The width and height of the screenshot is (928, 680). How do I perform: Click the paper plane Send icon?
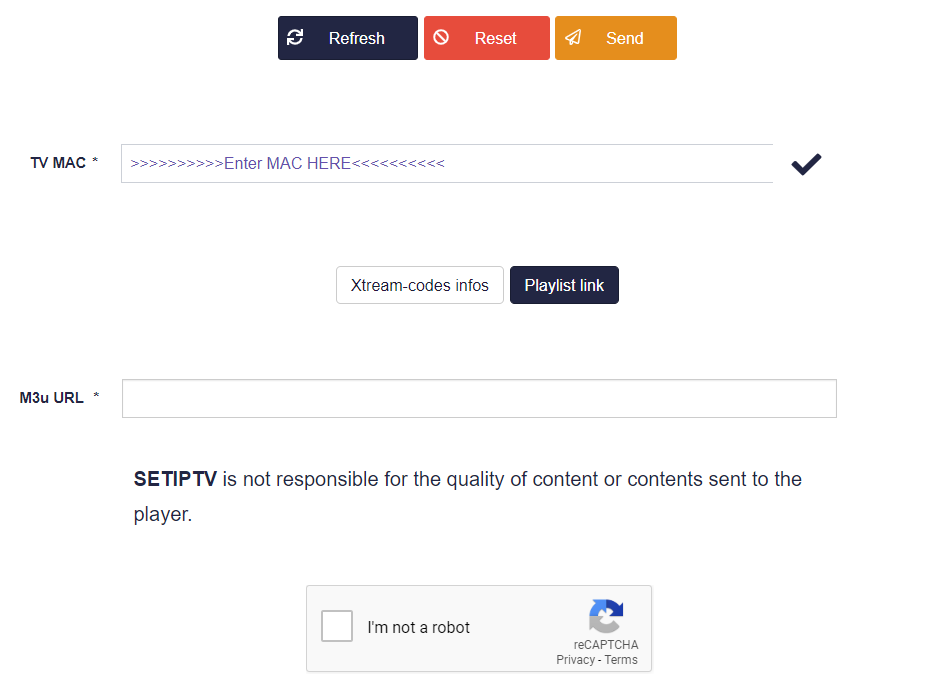coord(573,38)
